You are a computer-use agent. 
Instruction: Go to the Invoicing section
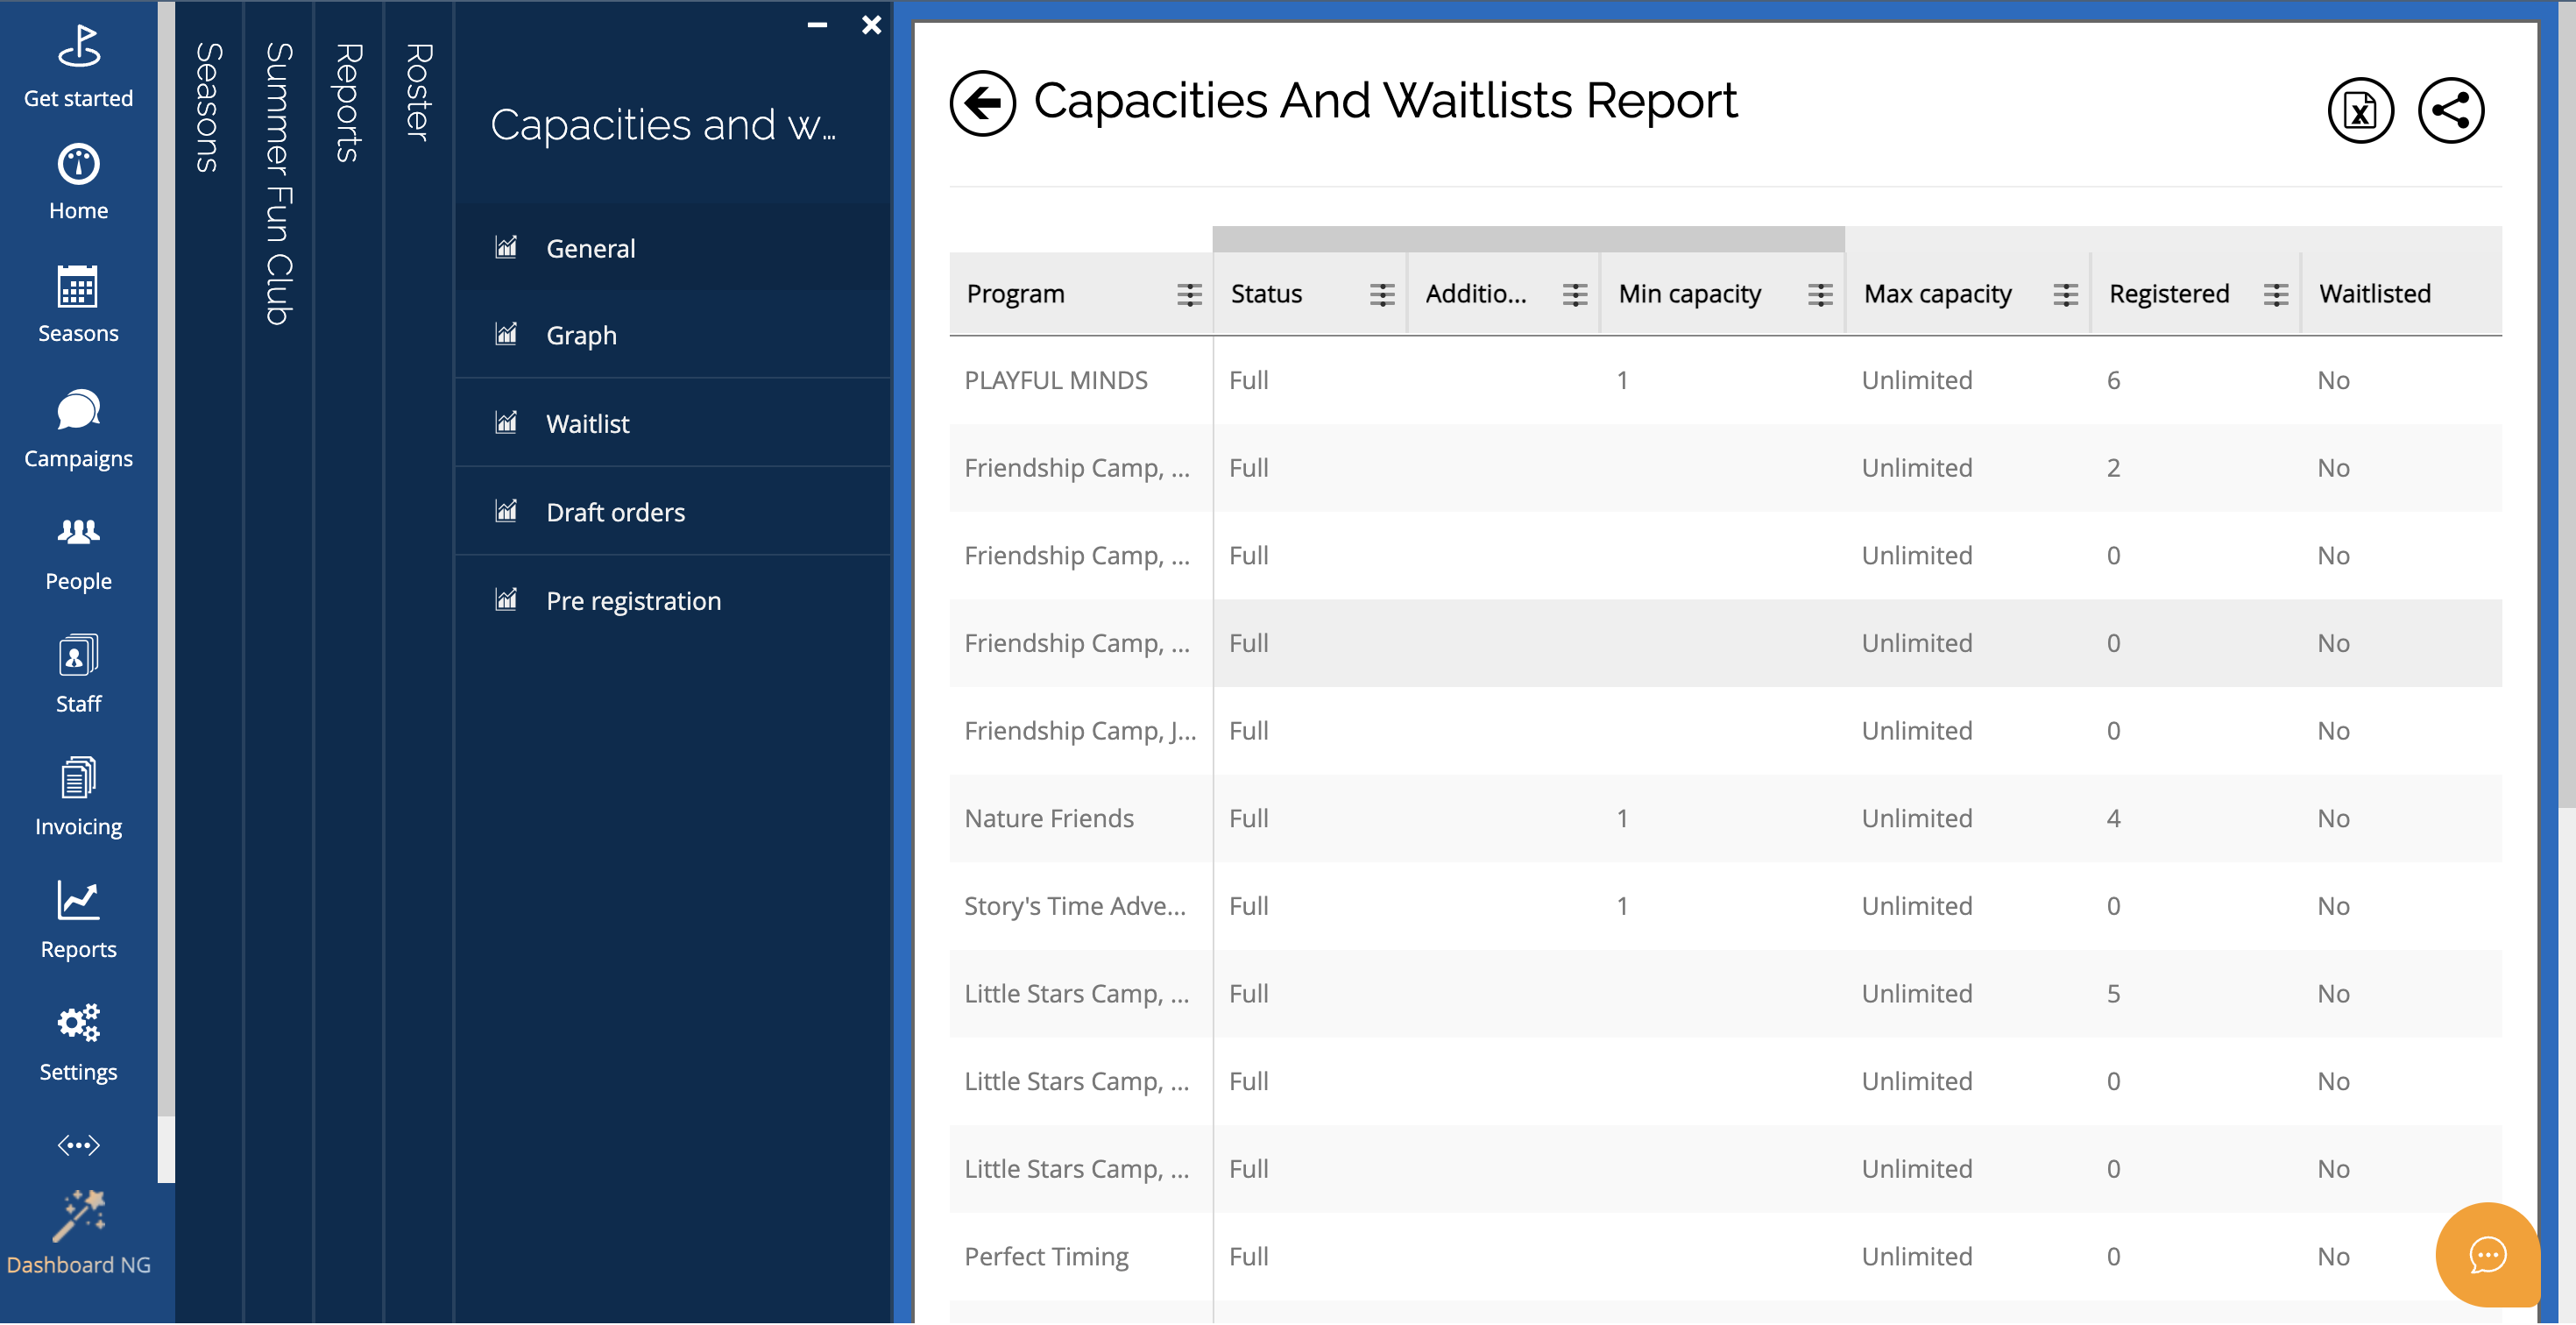point(78,797)
